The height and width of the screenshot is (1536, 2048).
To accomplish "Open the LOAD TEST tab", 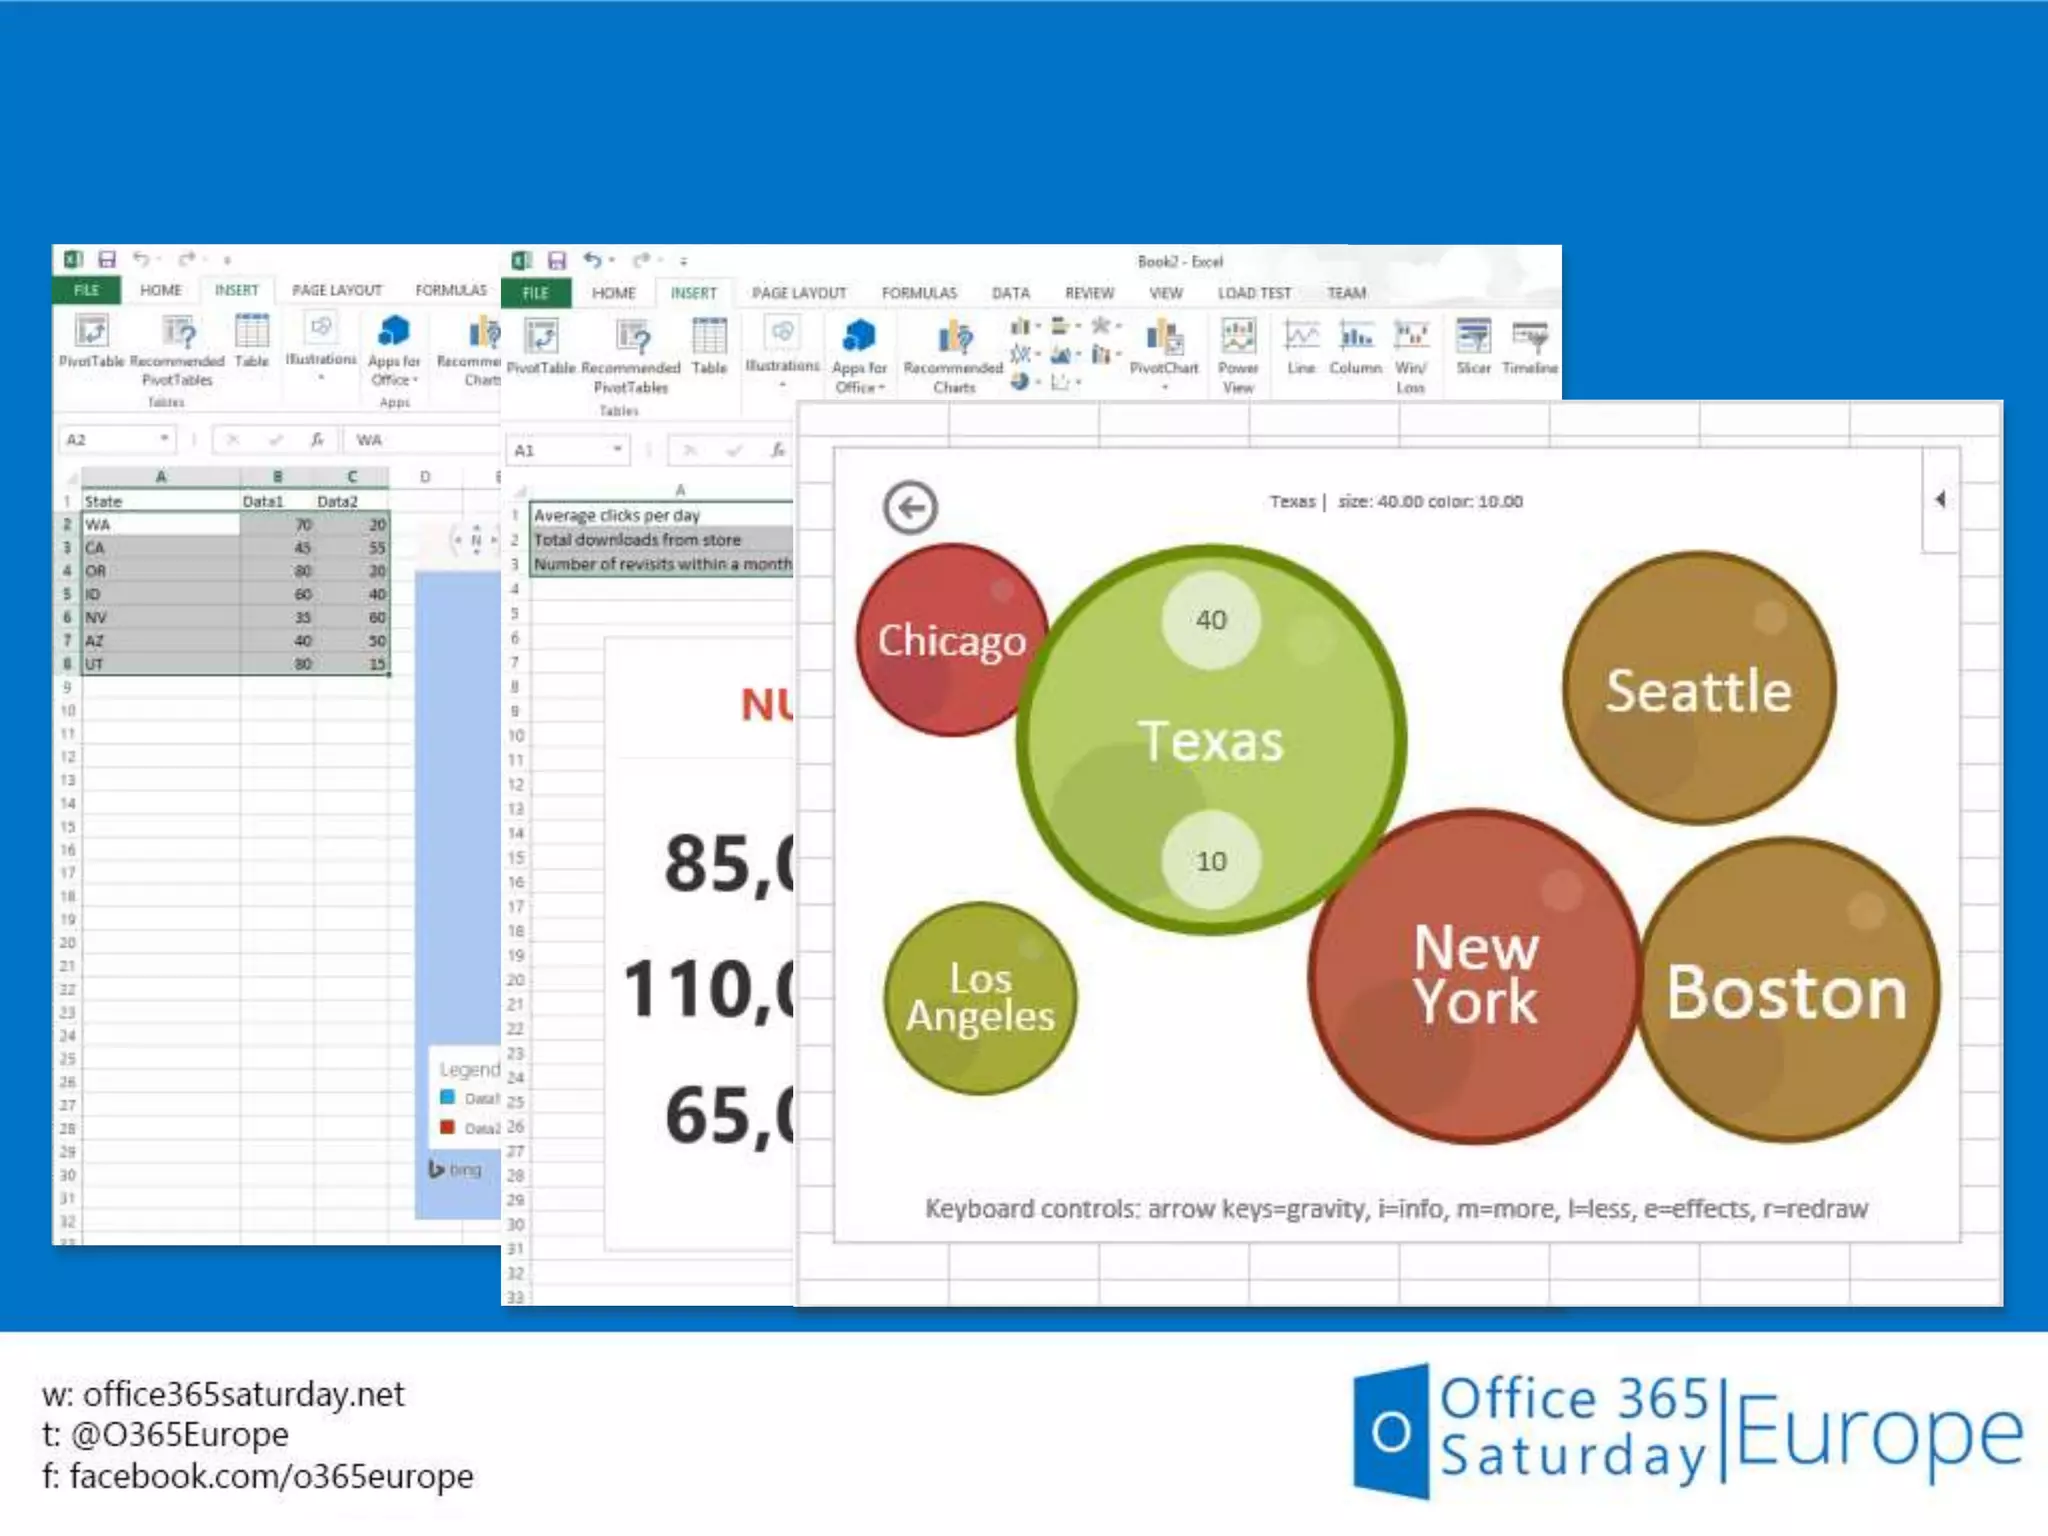I will coord(1254,293).
